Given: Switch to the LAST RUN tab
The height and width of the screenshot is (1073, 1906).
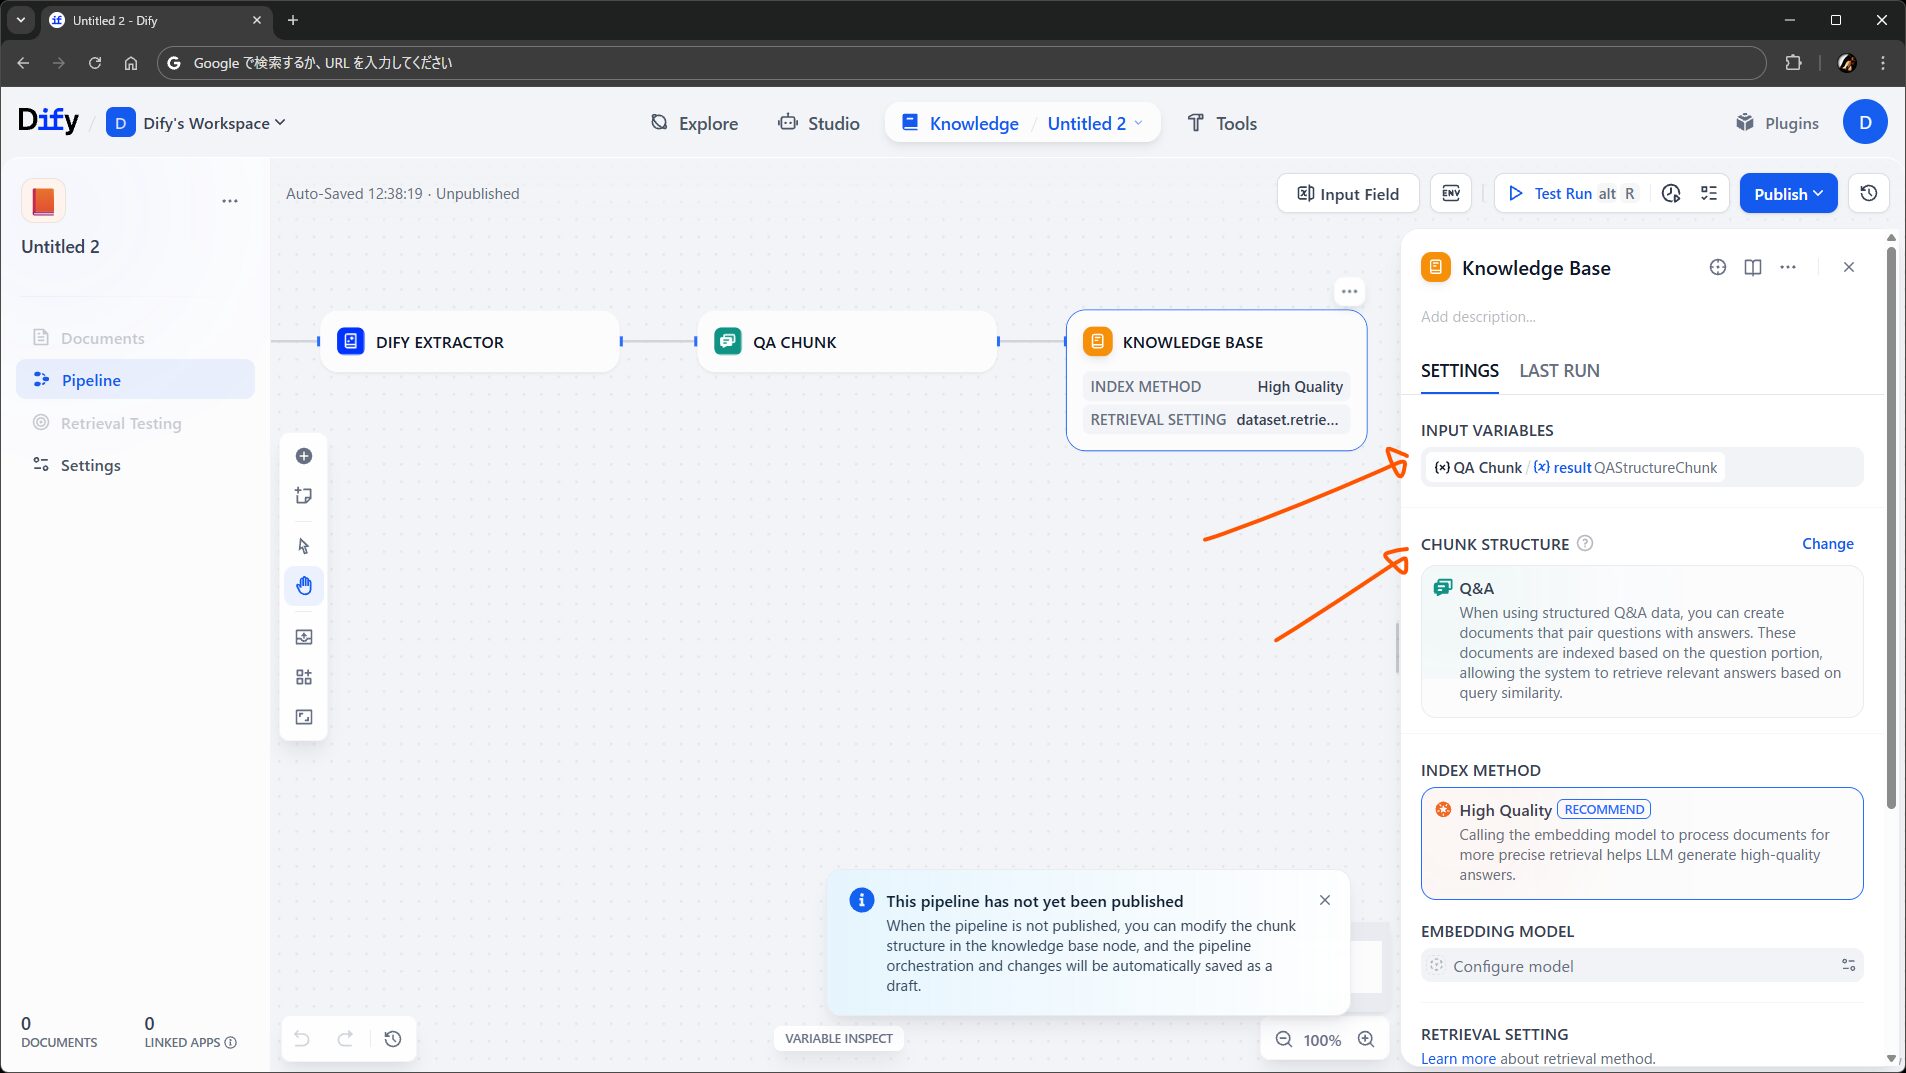Looking at the screenshot, I should tap(1559, 371).
